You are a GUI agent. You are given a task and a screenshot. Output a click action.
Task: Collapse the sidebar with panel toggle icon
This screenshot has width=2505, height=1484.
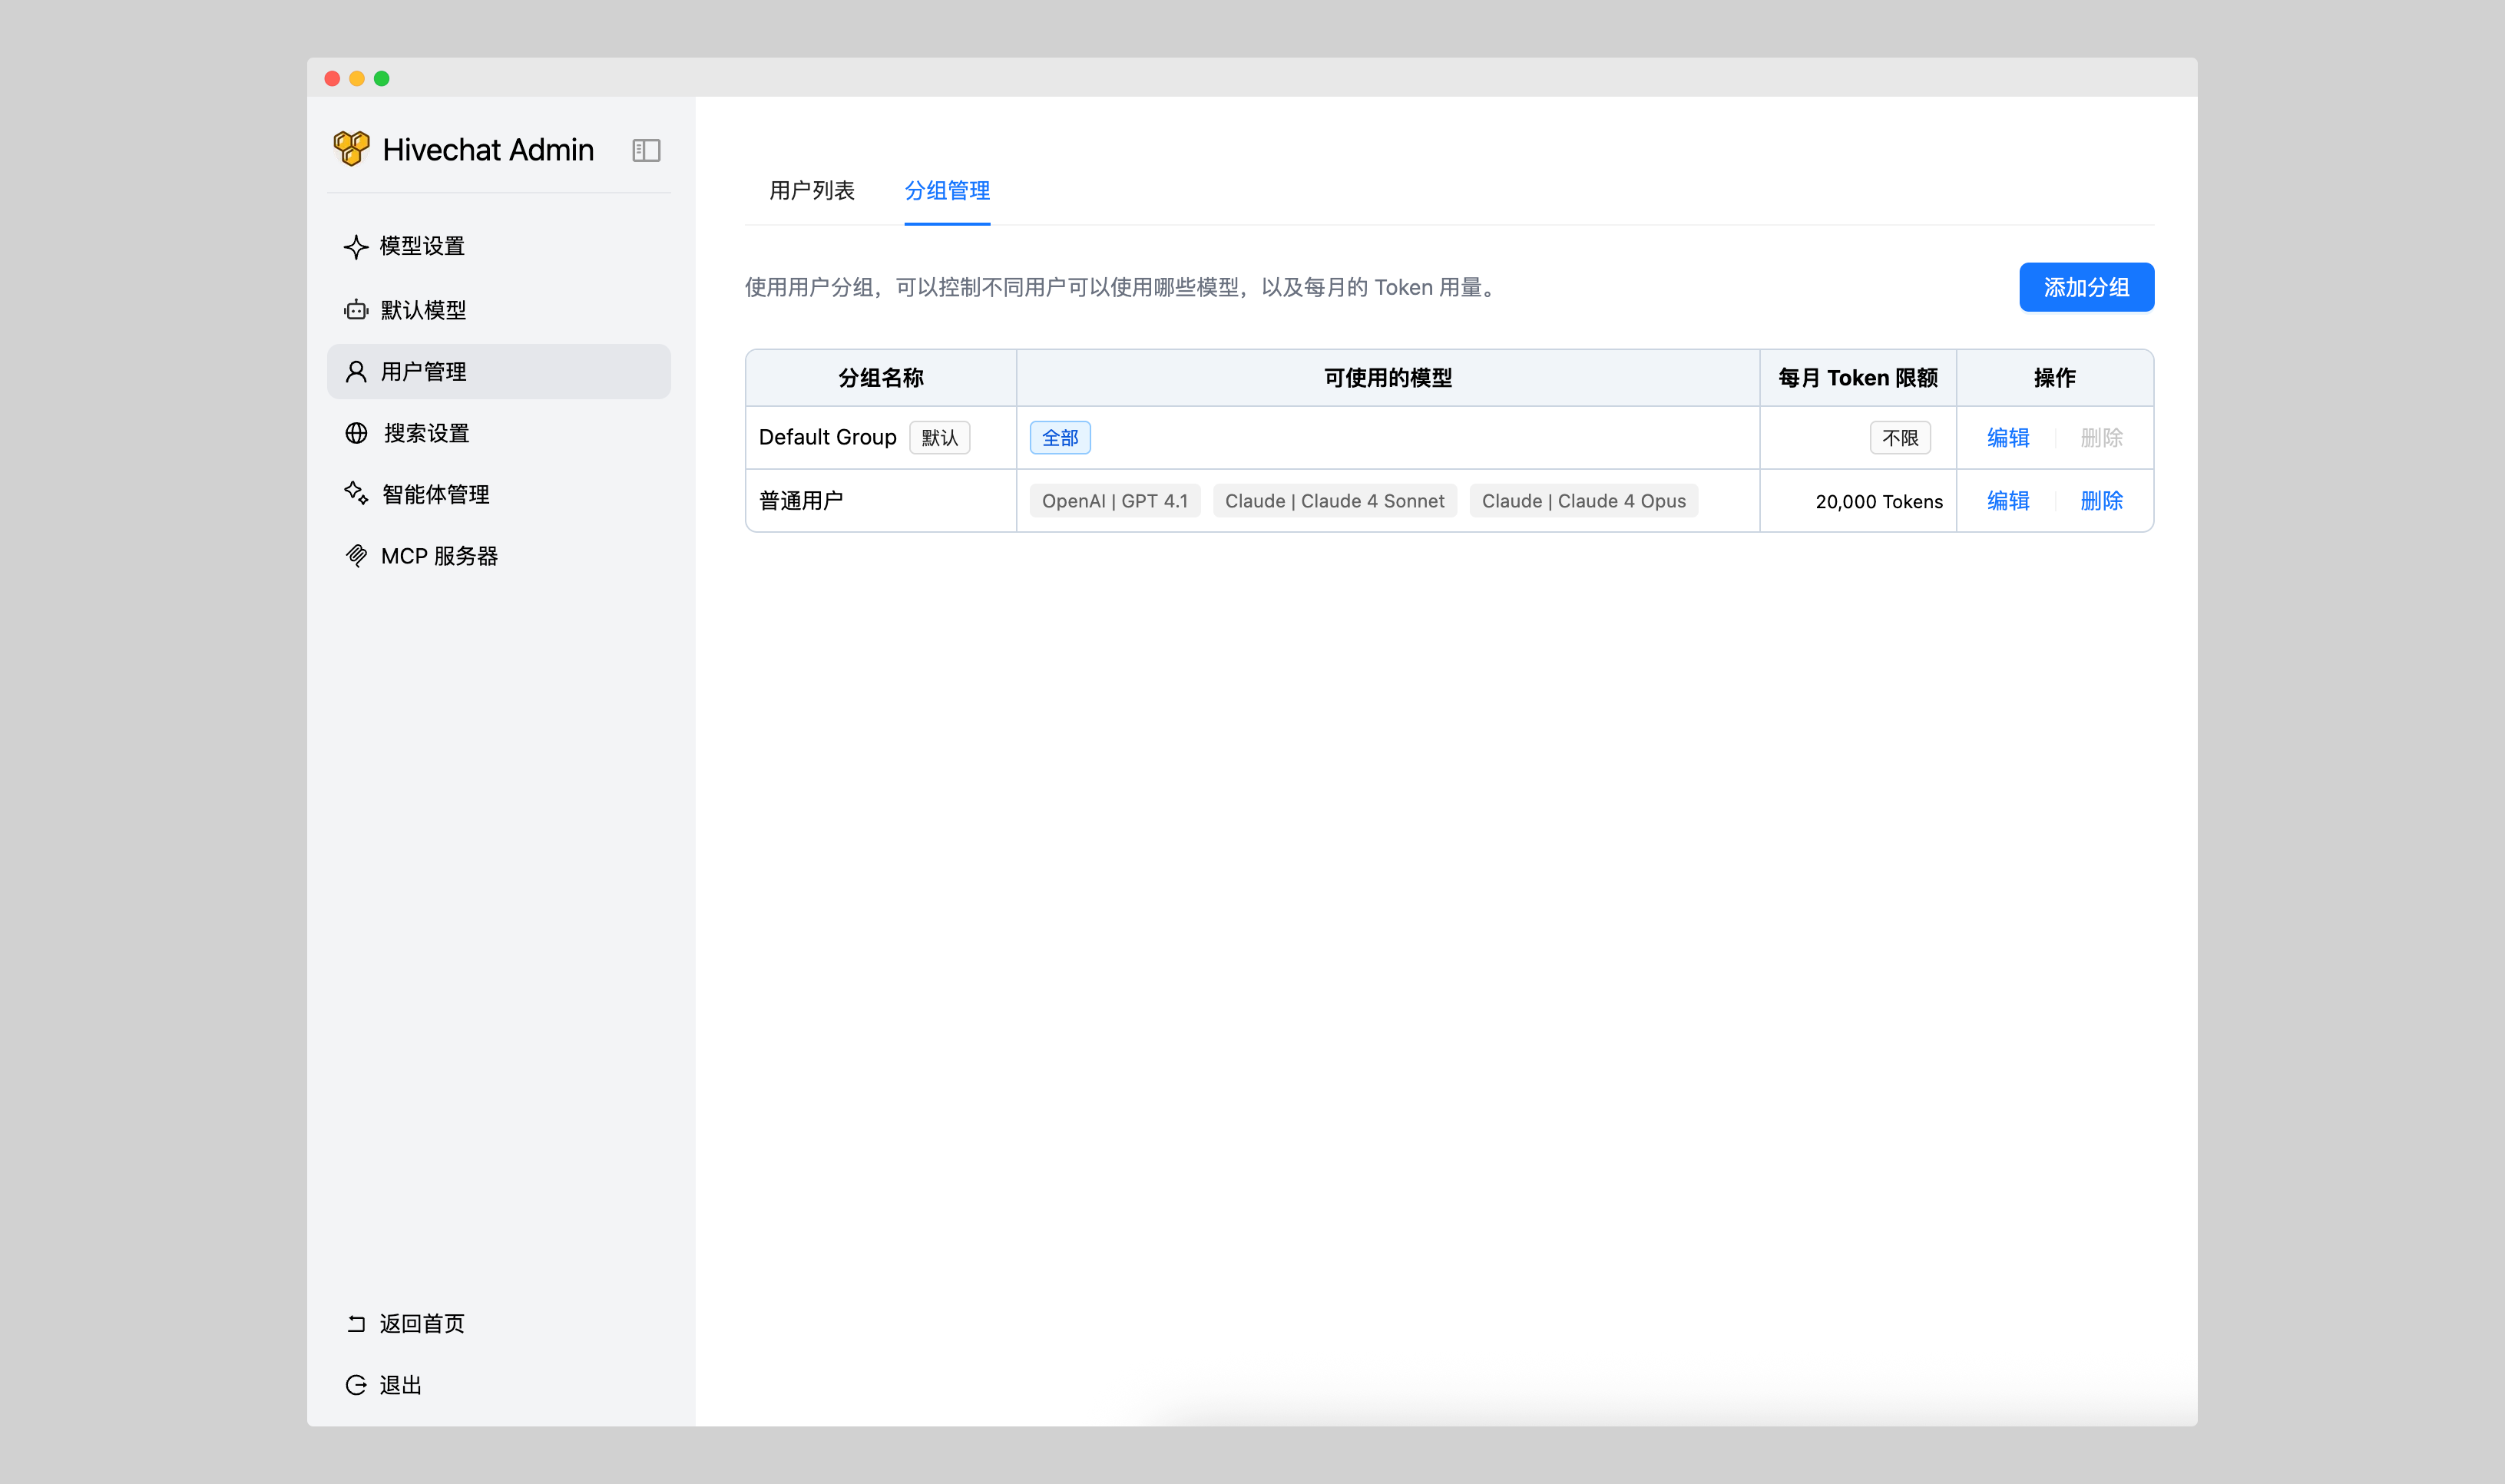click(646, 150)
